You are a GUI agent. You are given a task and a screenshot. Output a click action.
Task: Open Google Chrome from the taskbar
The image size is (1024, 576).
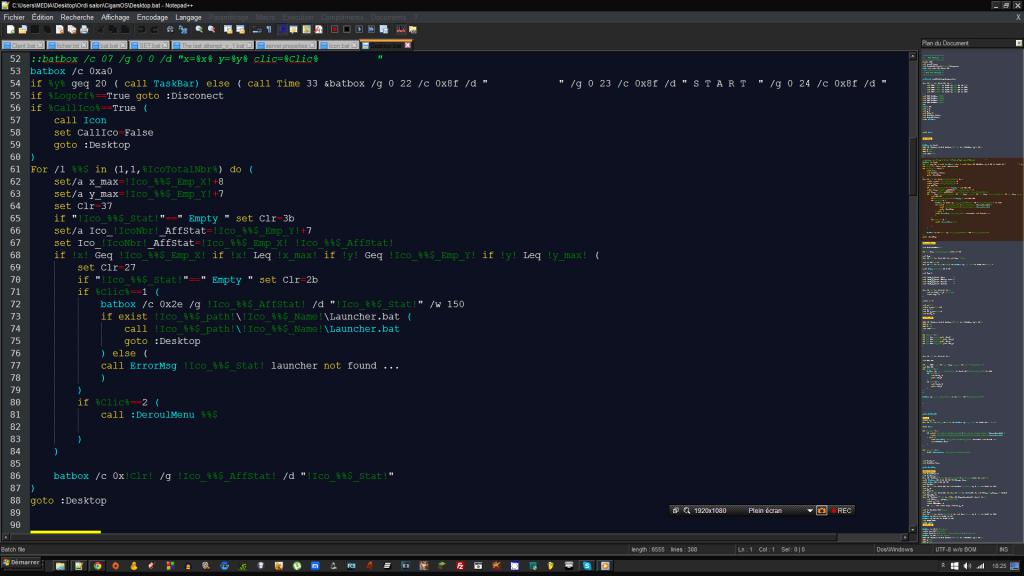coord(97,566)
